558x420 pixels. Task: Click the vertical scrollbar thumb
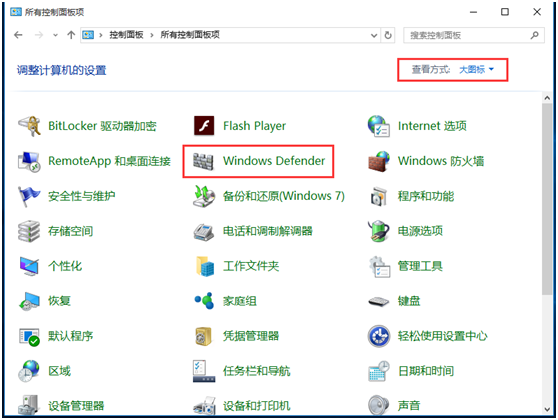[x=547, y=199]
